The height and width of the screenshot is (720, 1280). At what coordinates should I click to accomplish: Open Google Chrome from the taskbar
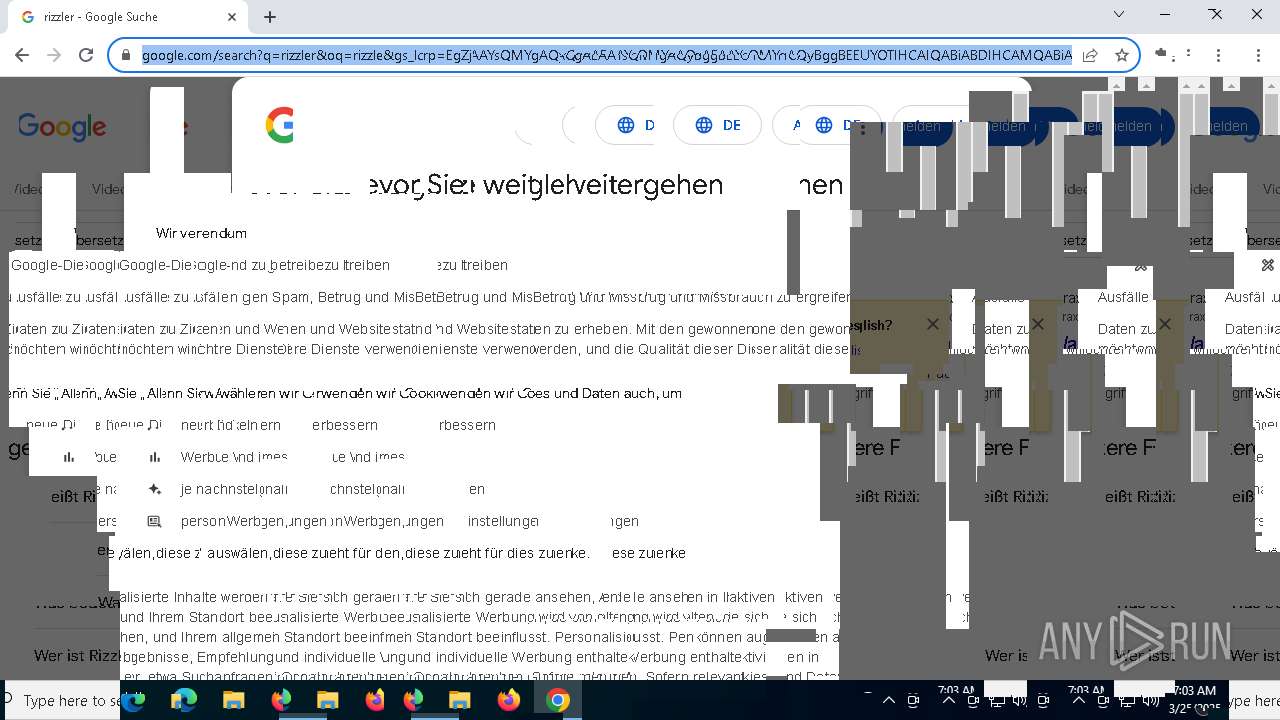pos(558,701)
